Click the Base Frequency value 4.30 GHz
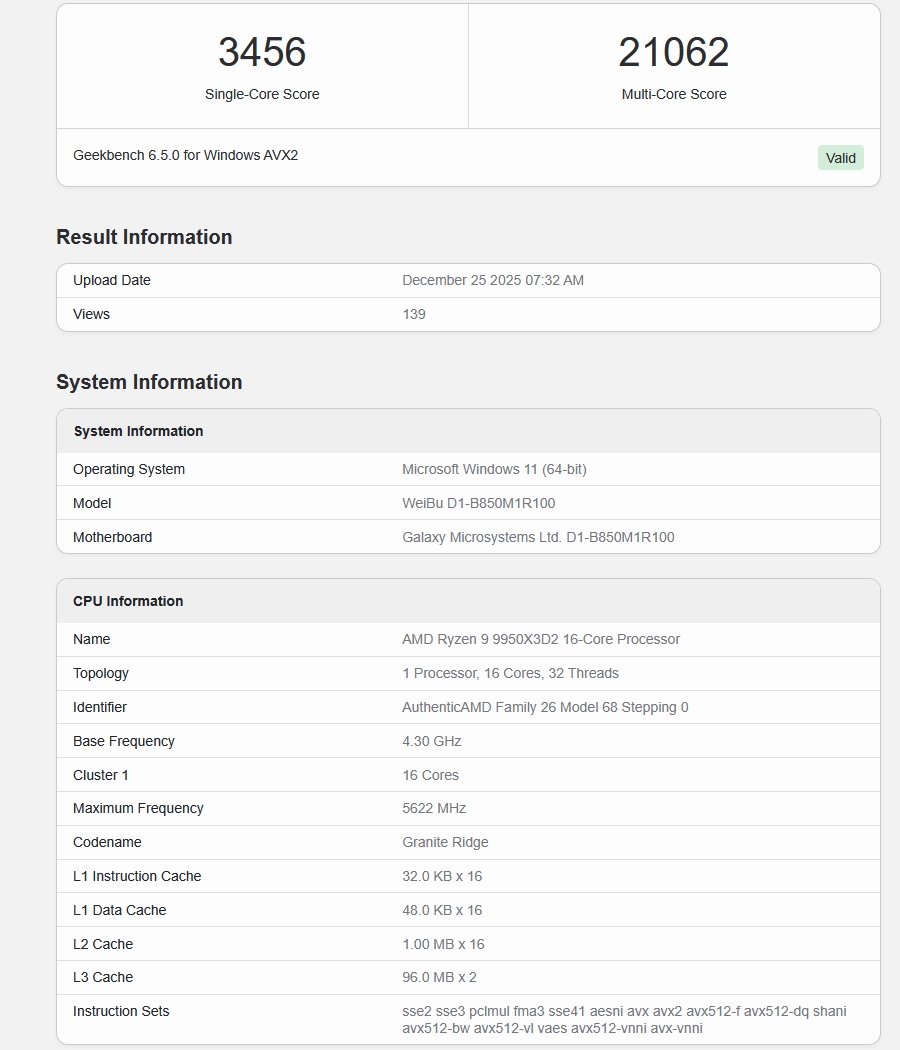 pos(431,741)
